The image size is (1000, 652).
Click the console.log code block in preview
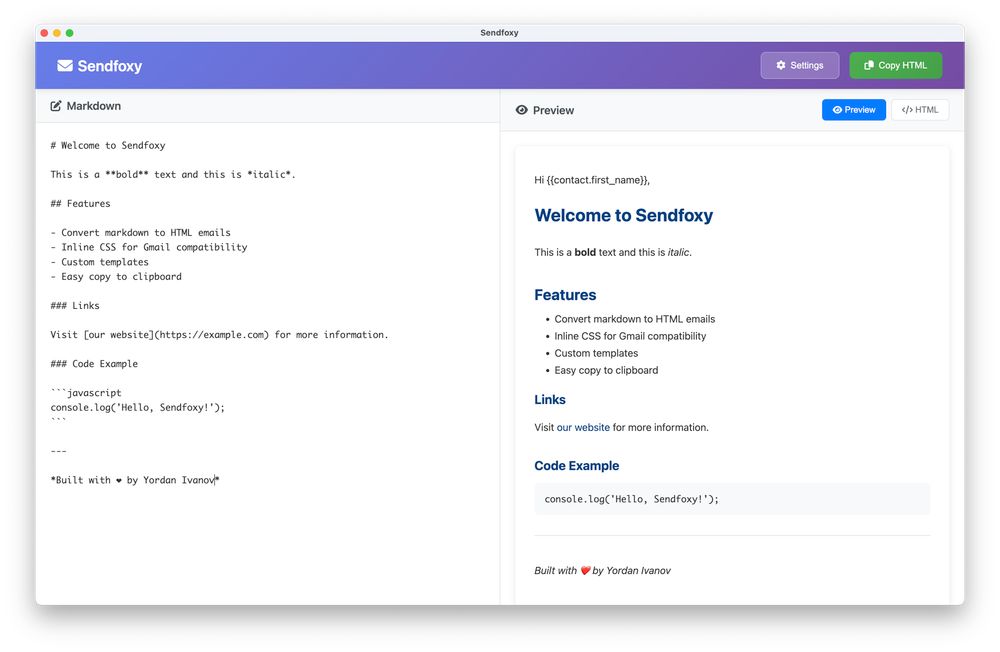[x=732, y=499]
